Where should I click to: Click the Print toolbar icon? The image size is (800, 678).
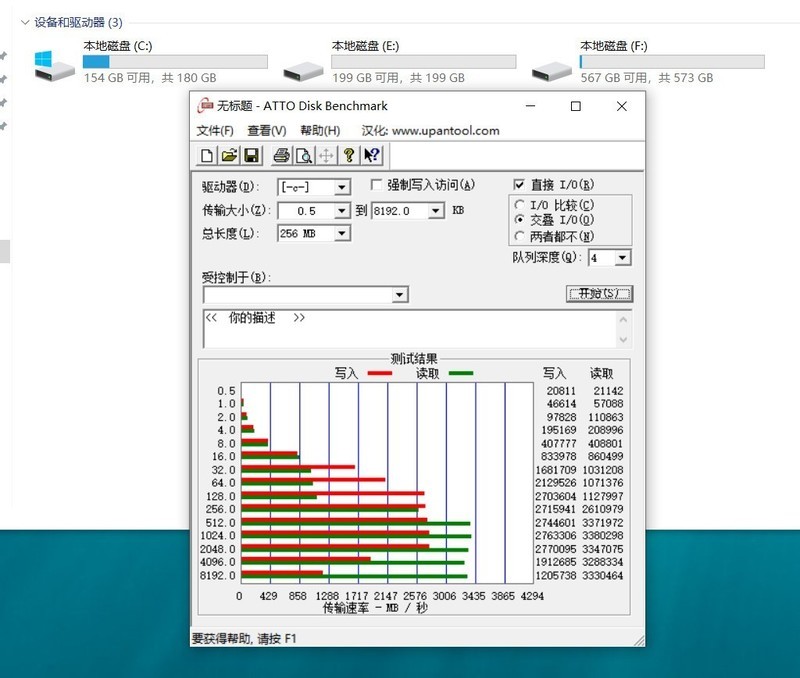click(x=281, y=155)
